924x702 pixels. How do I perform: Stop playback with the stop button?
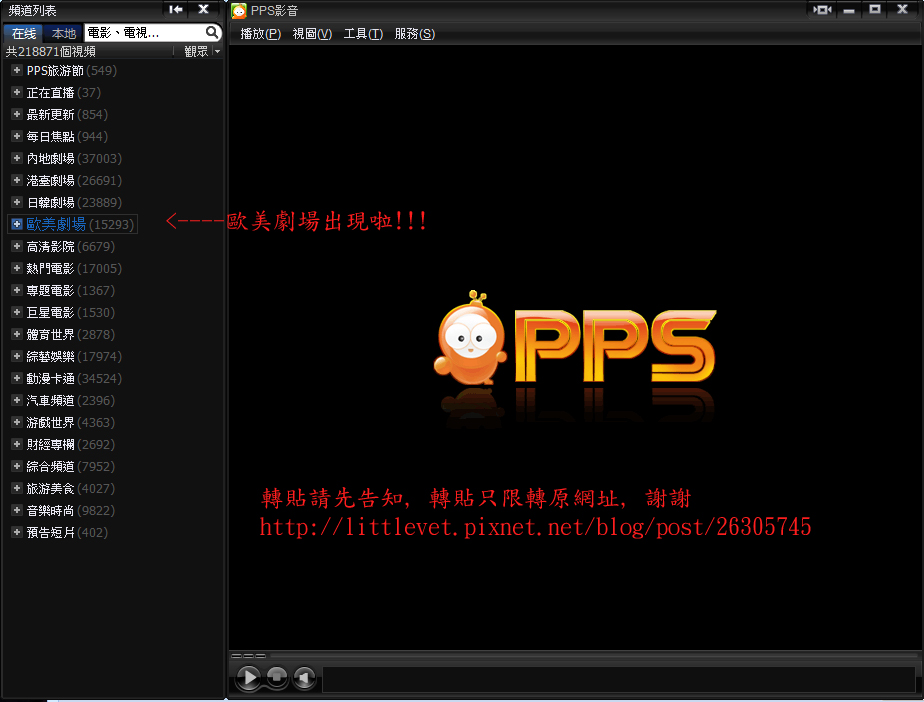coord(276,677)
